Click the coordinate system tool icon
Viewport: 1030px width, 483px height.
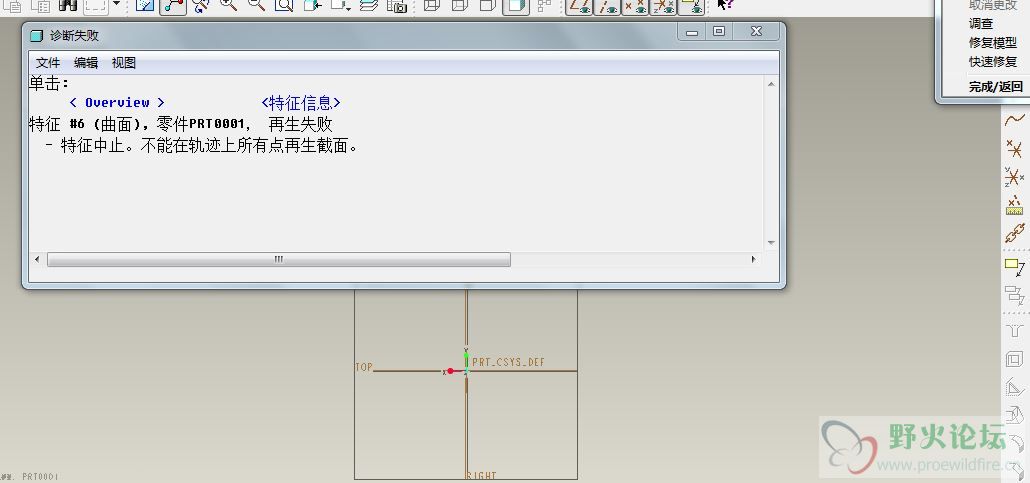click(x=1014, y=177)
